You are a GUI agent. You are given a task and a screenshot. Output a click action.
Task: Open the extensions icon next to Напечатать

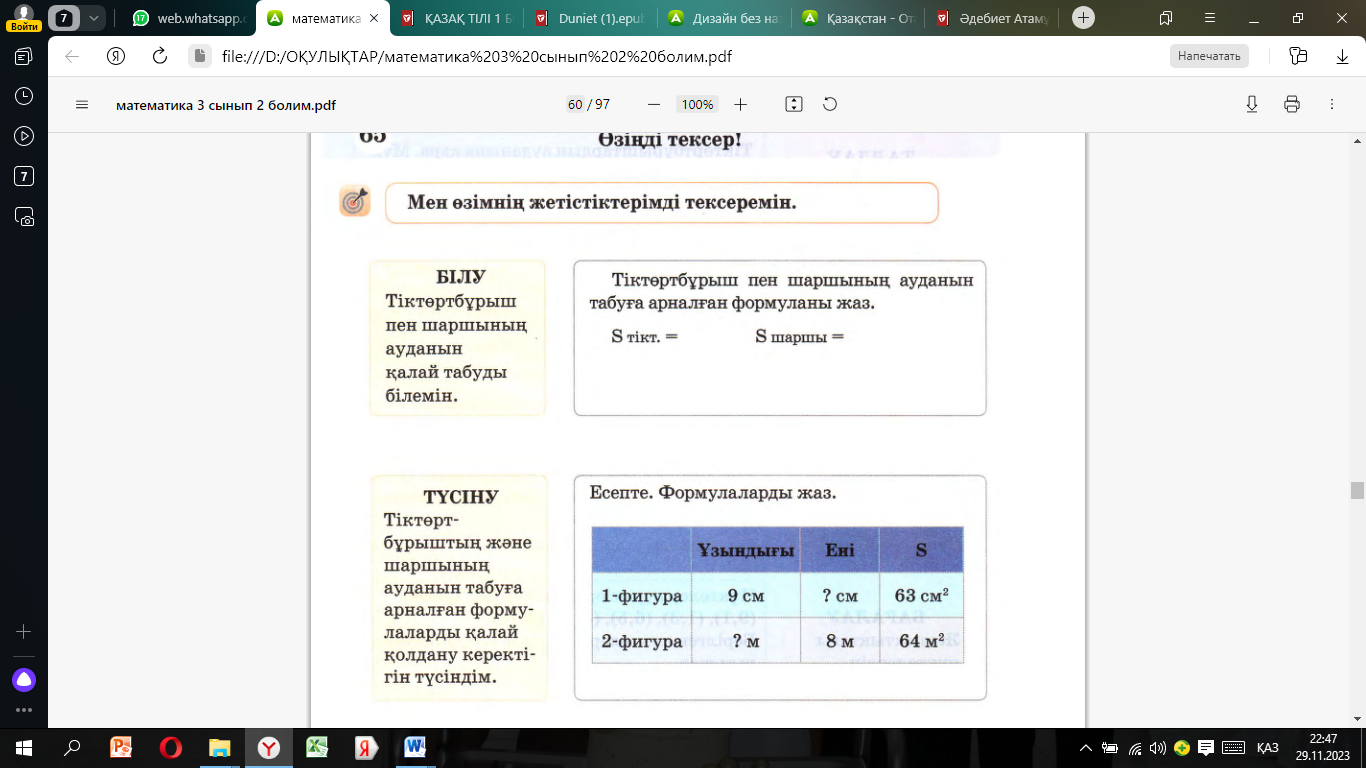pos(1298,56)
